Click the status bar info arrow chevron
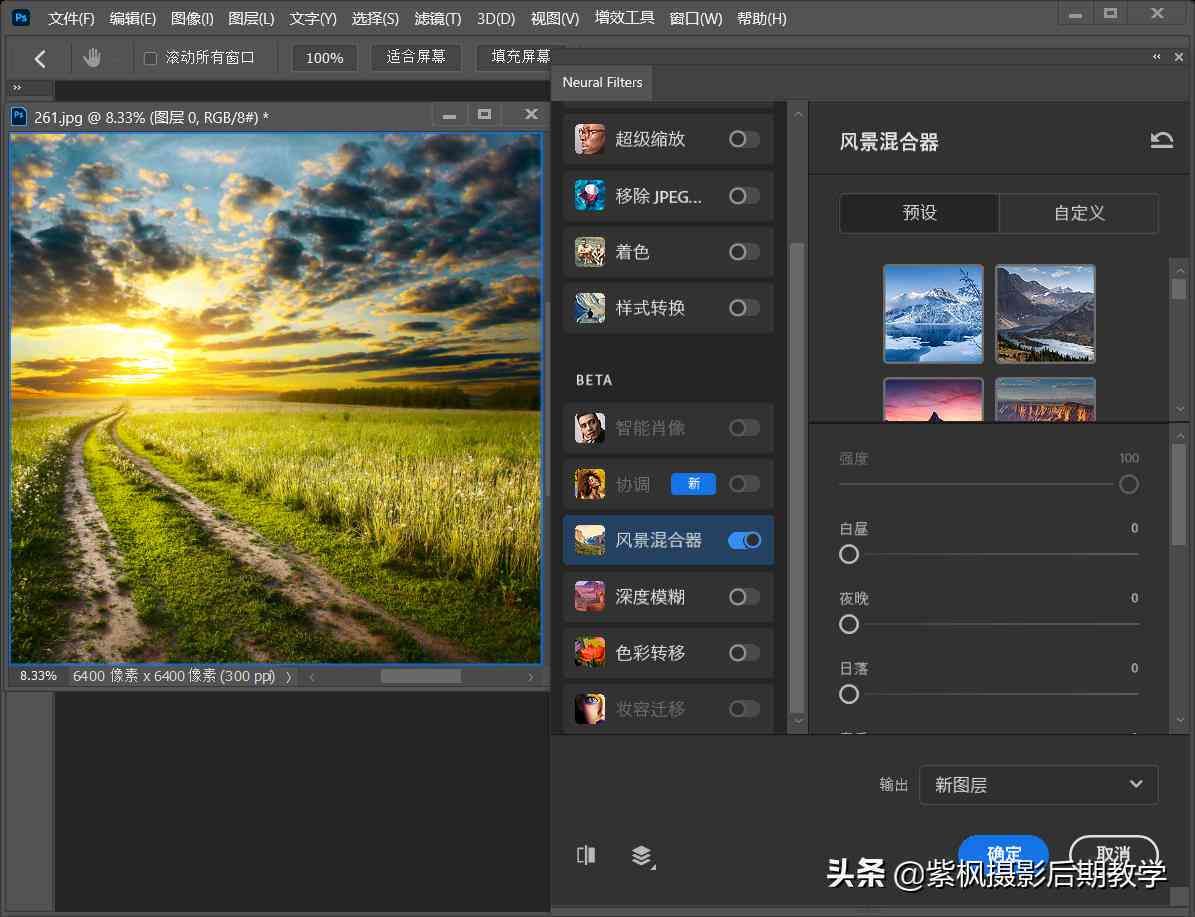Viewport: 1195px width, 917px height. pyautogui.click(x=288, y=676)
